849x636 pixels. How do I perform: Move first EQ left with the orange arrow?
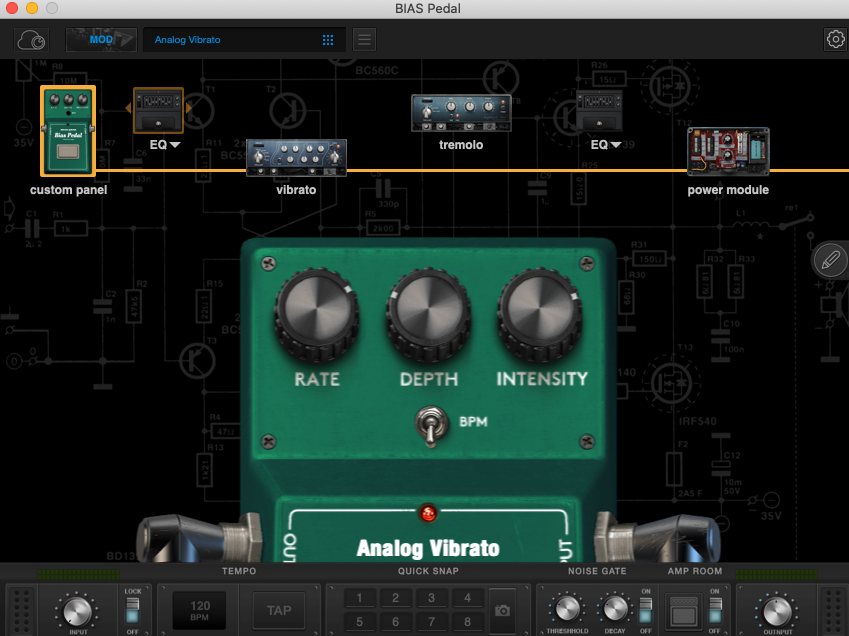point(128,108)
